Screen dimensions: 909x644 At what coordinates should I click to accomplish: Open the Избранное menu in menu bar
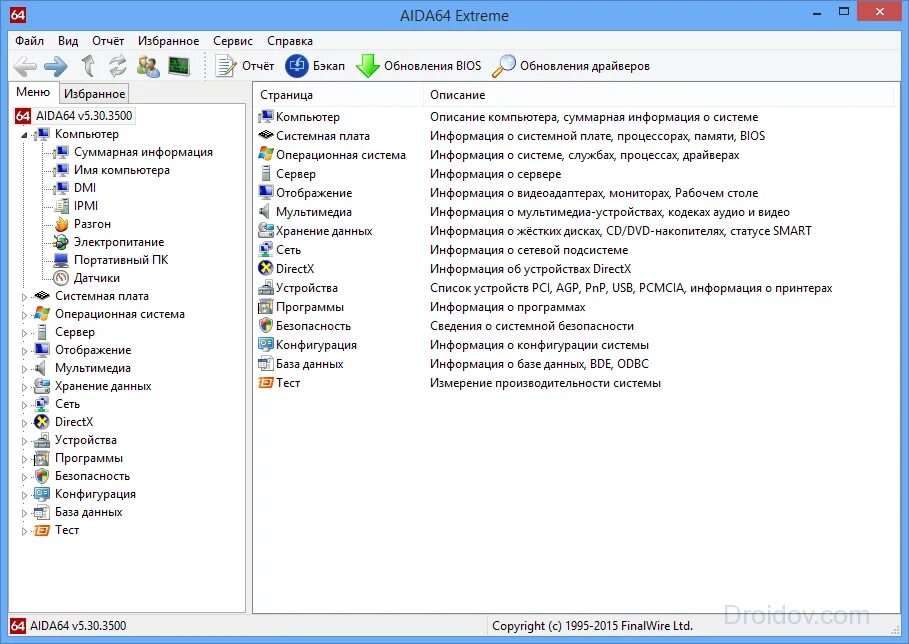[x=169, y=41]
